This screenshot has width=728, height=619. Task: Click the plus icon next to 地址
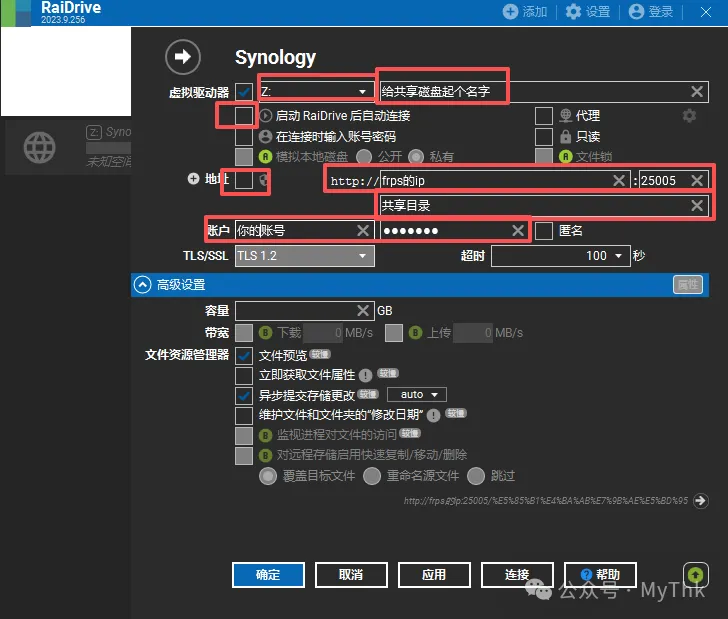click(x=193, y=179)
